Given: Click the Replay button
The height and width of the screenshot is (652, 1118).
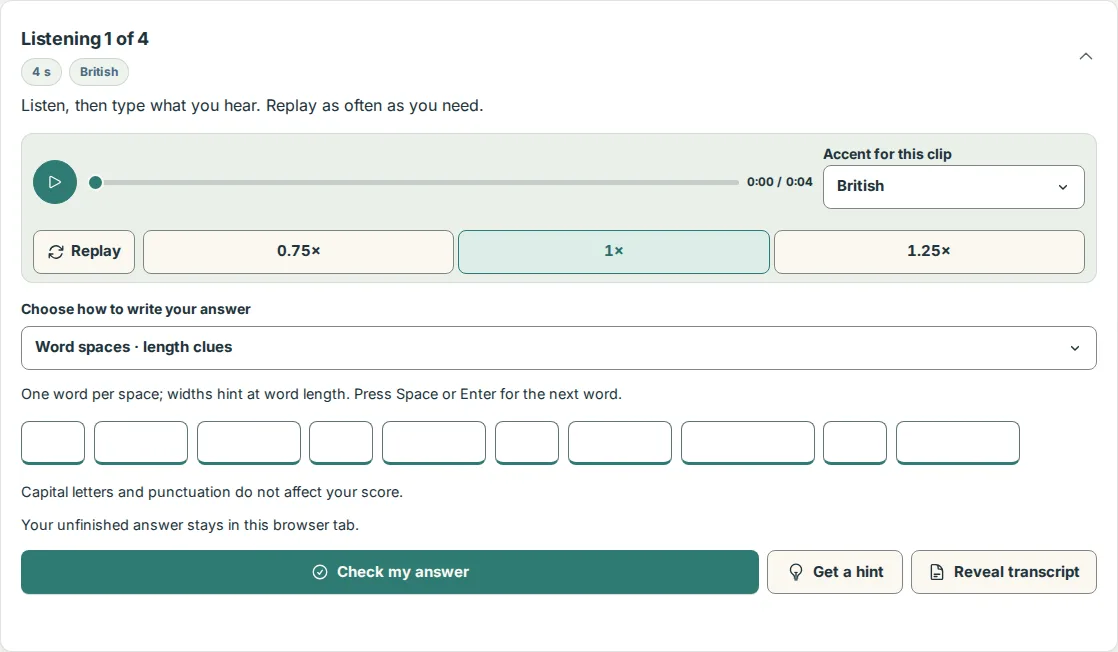Looking at the screenshot, I should (84, 252).
